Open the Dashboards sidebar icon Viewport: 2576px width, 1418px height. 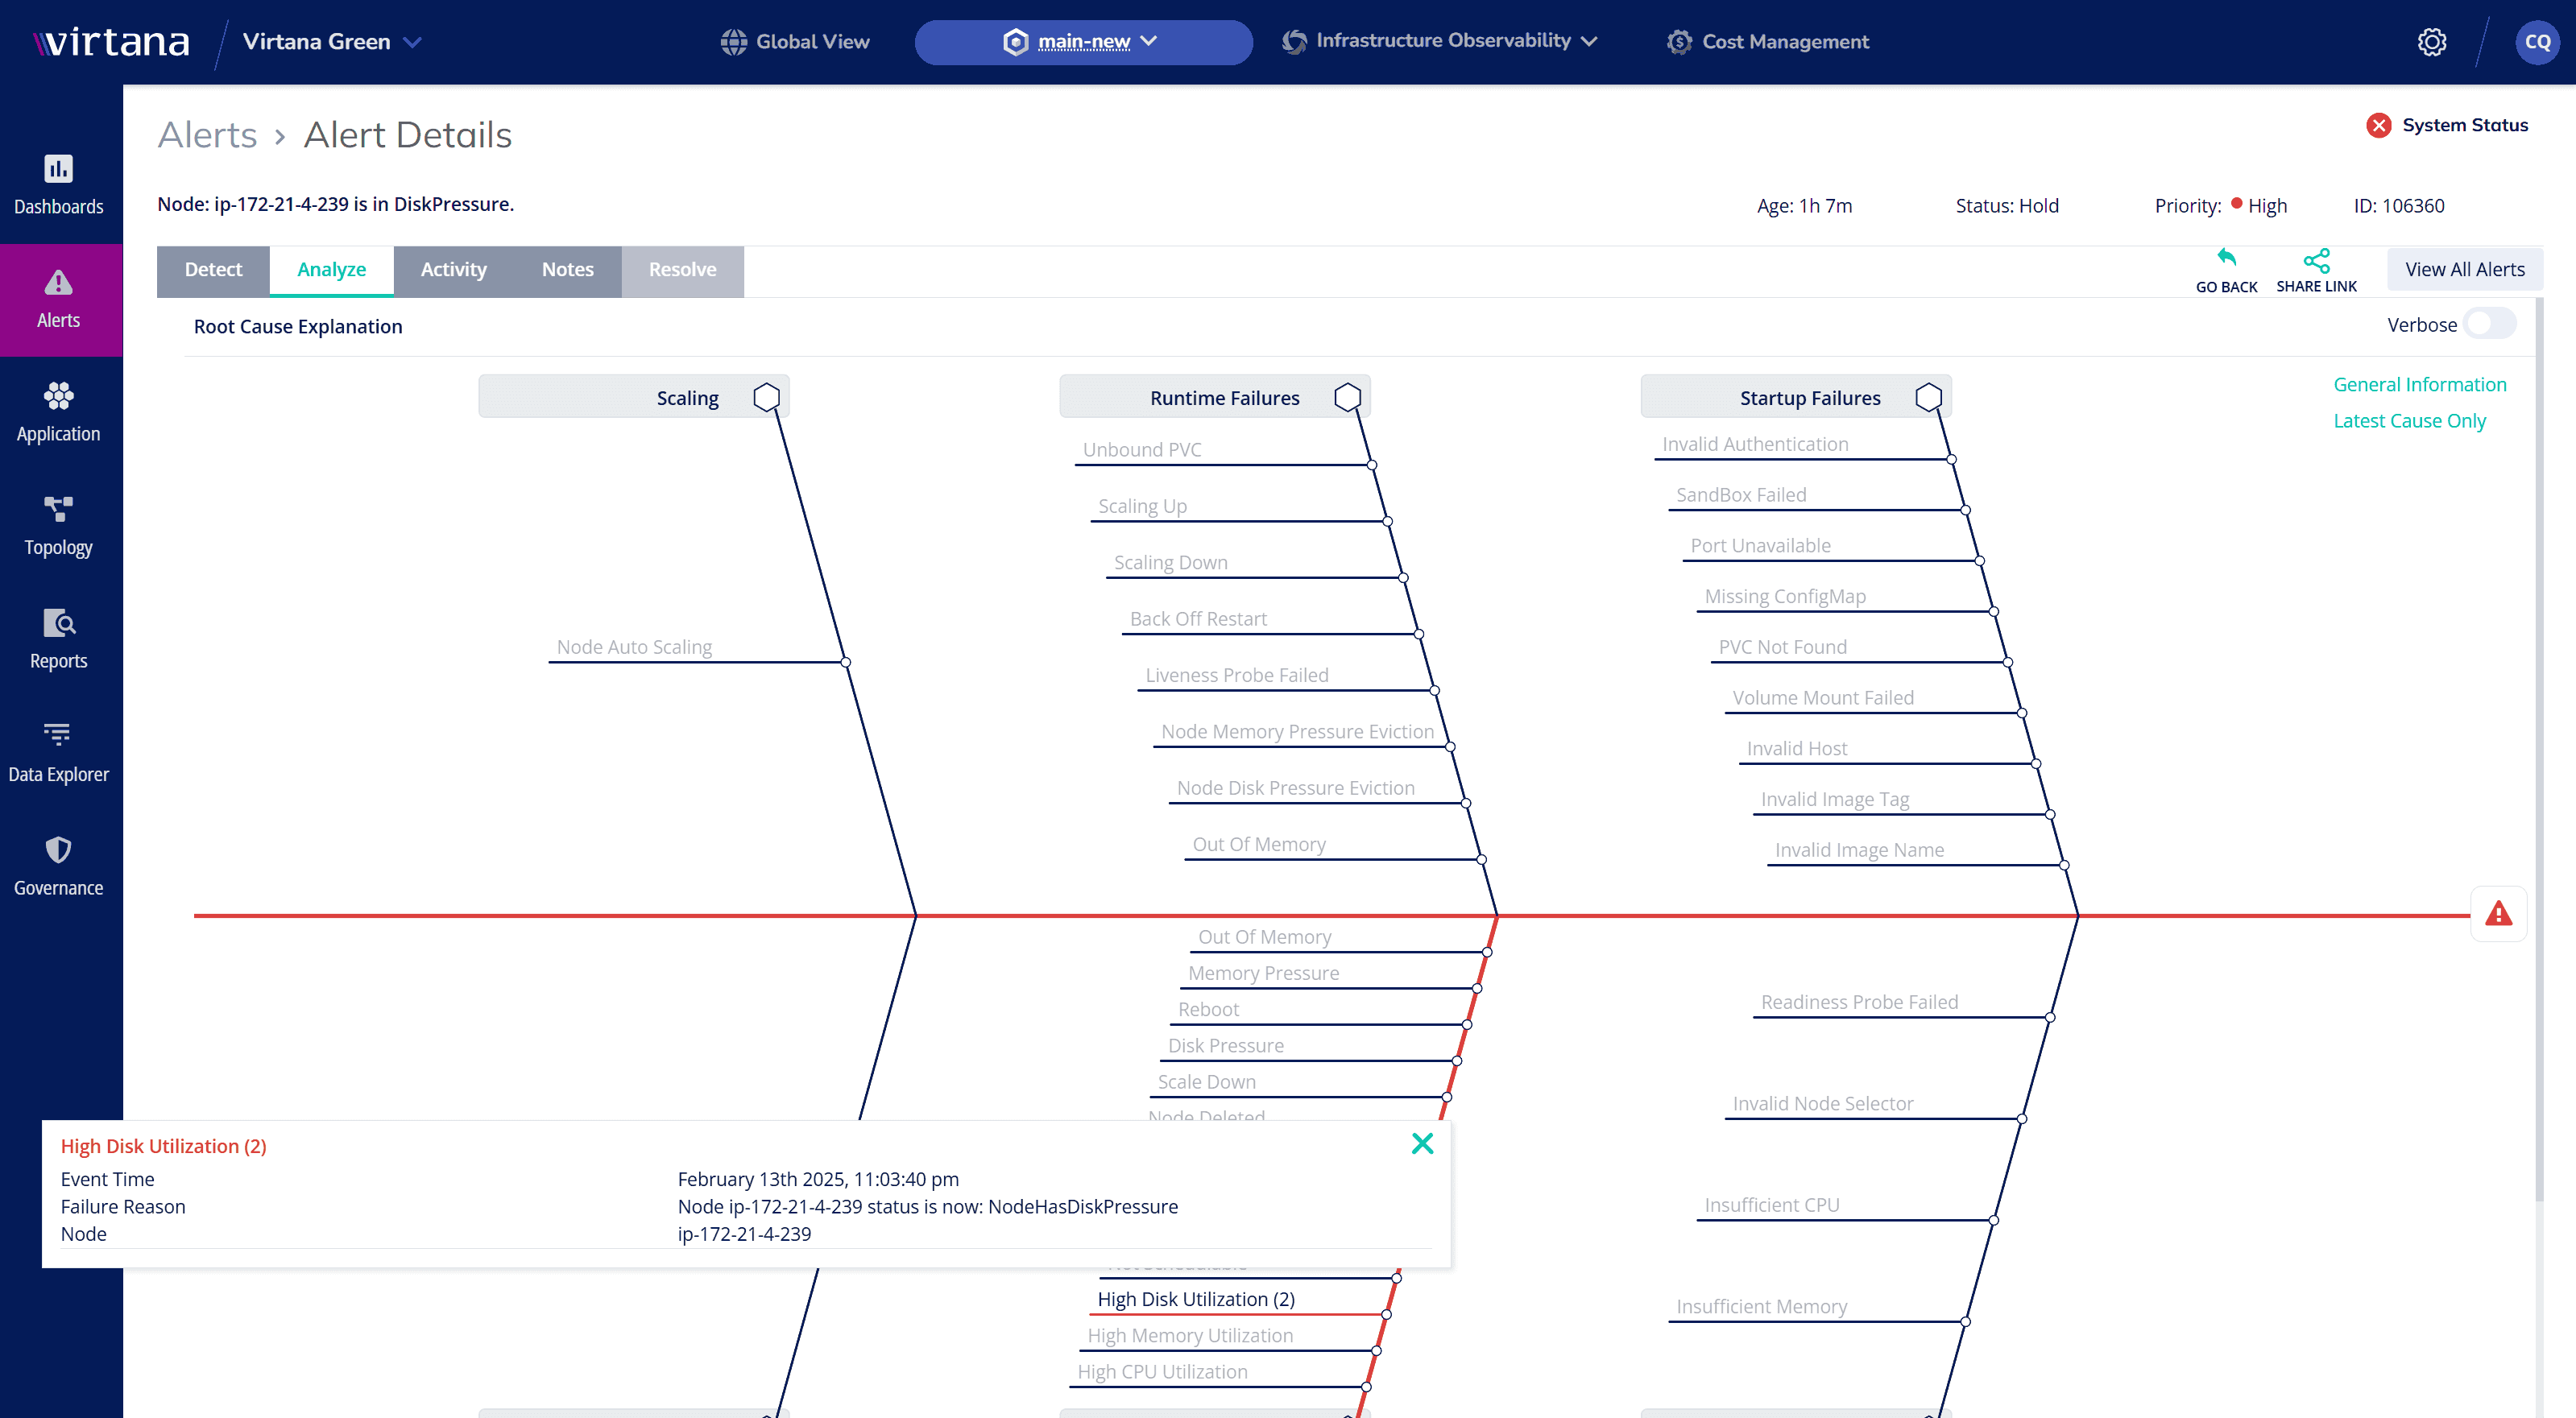[58, 169]
